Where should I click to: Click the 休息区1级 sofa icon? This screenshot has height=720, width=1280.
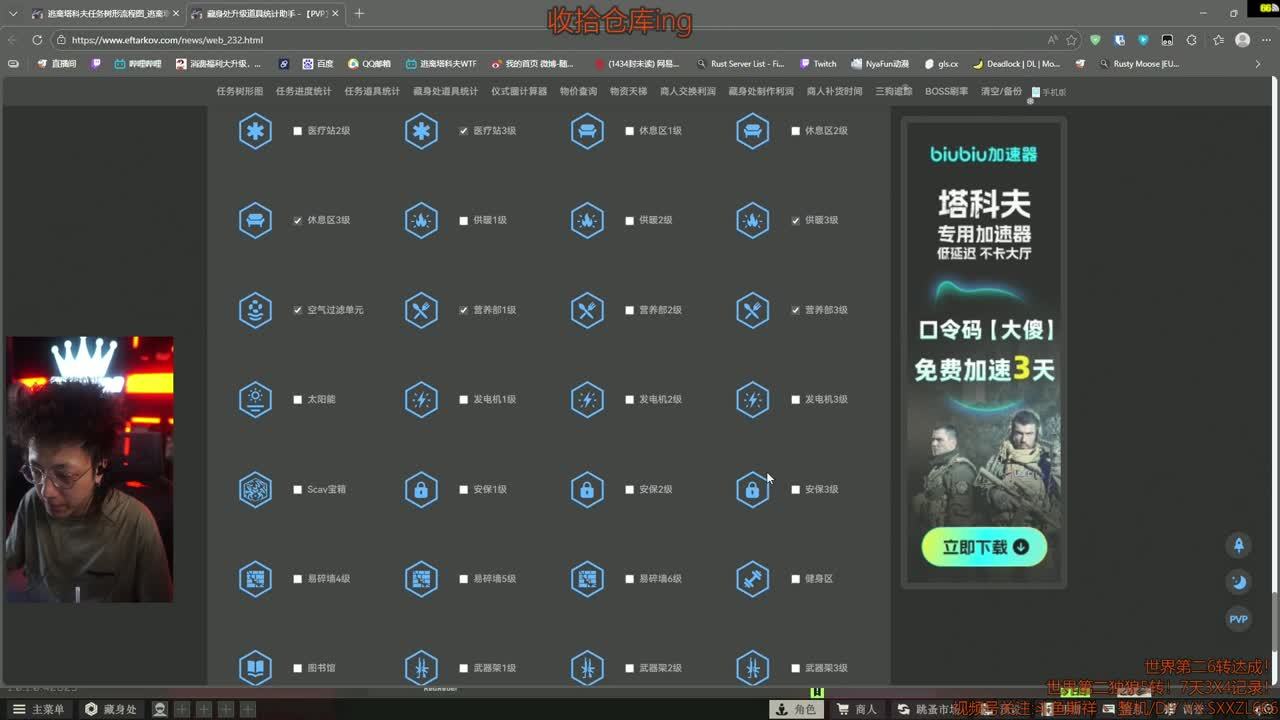[587, 131]
